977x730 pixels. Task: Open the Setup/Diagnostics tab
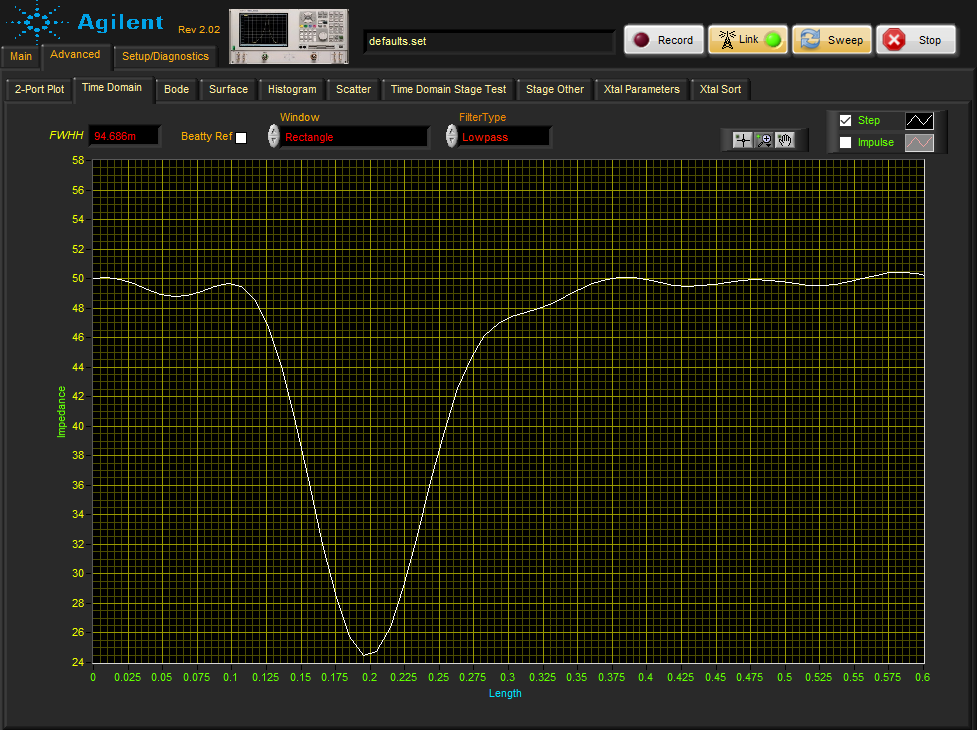pyautogui.click(x=165, y=57)
